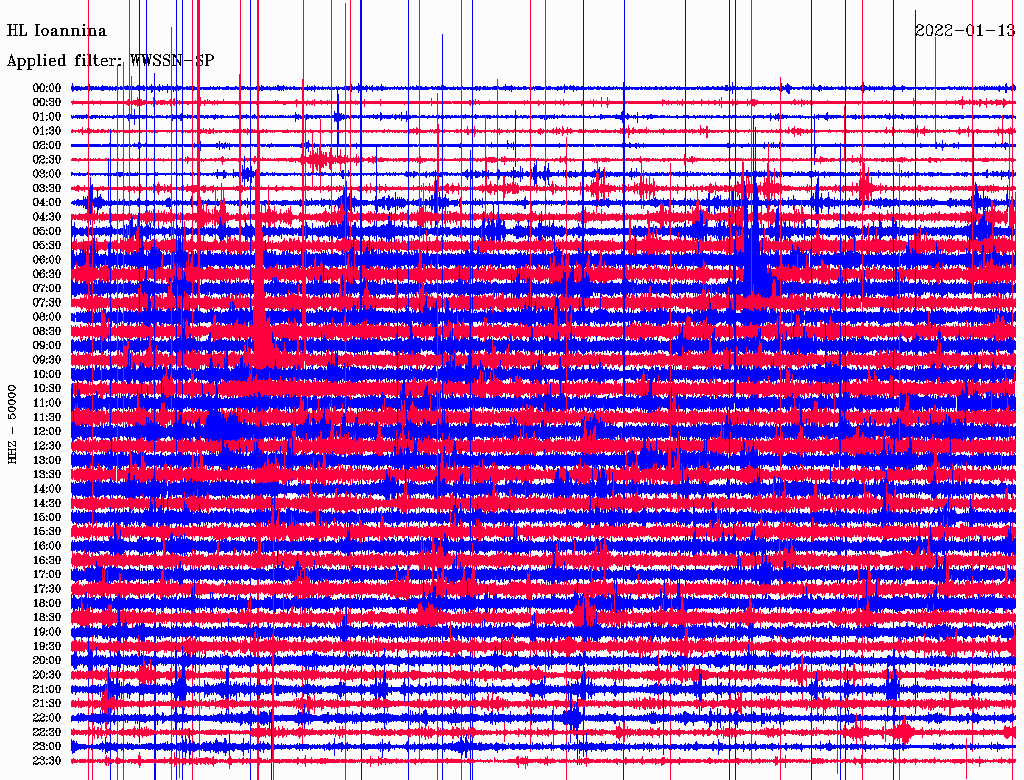Click the HHZ - 50000 axis label
Screen dimensions: 1024x780
coord(12,424)
